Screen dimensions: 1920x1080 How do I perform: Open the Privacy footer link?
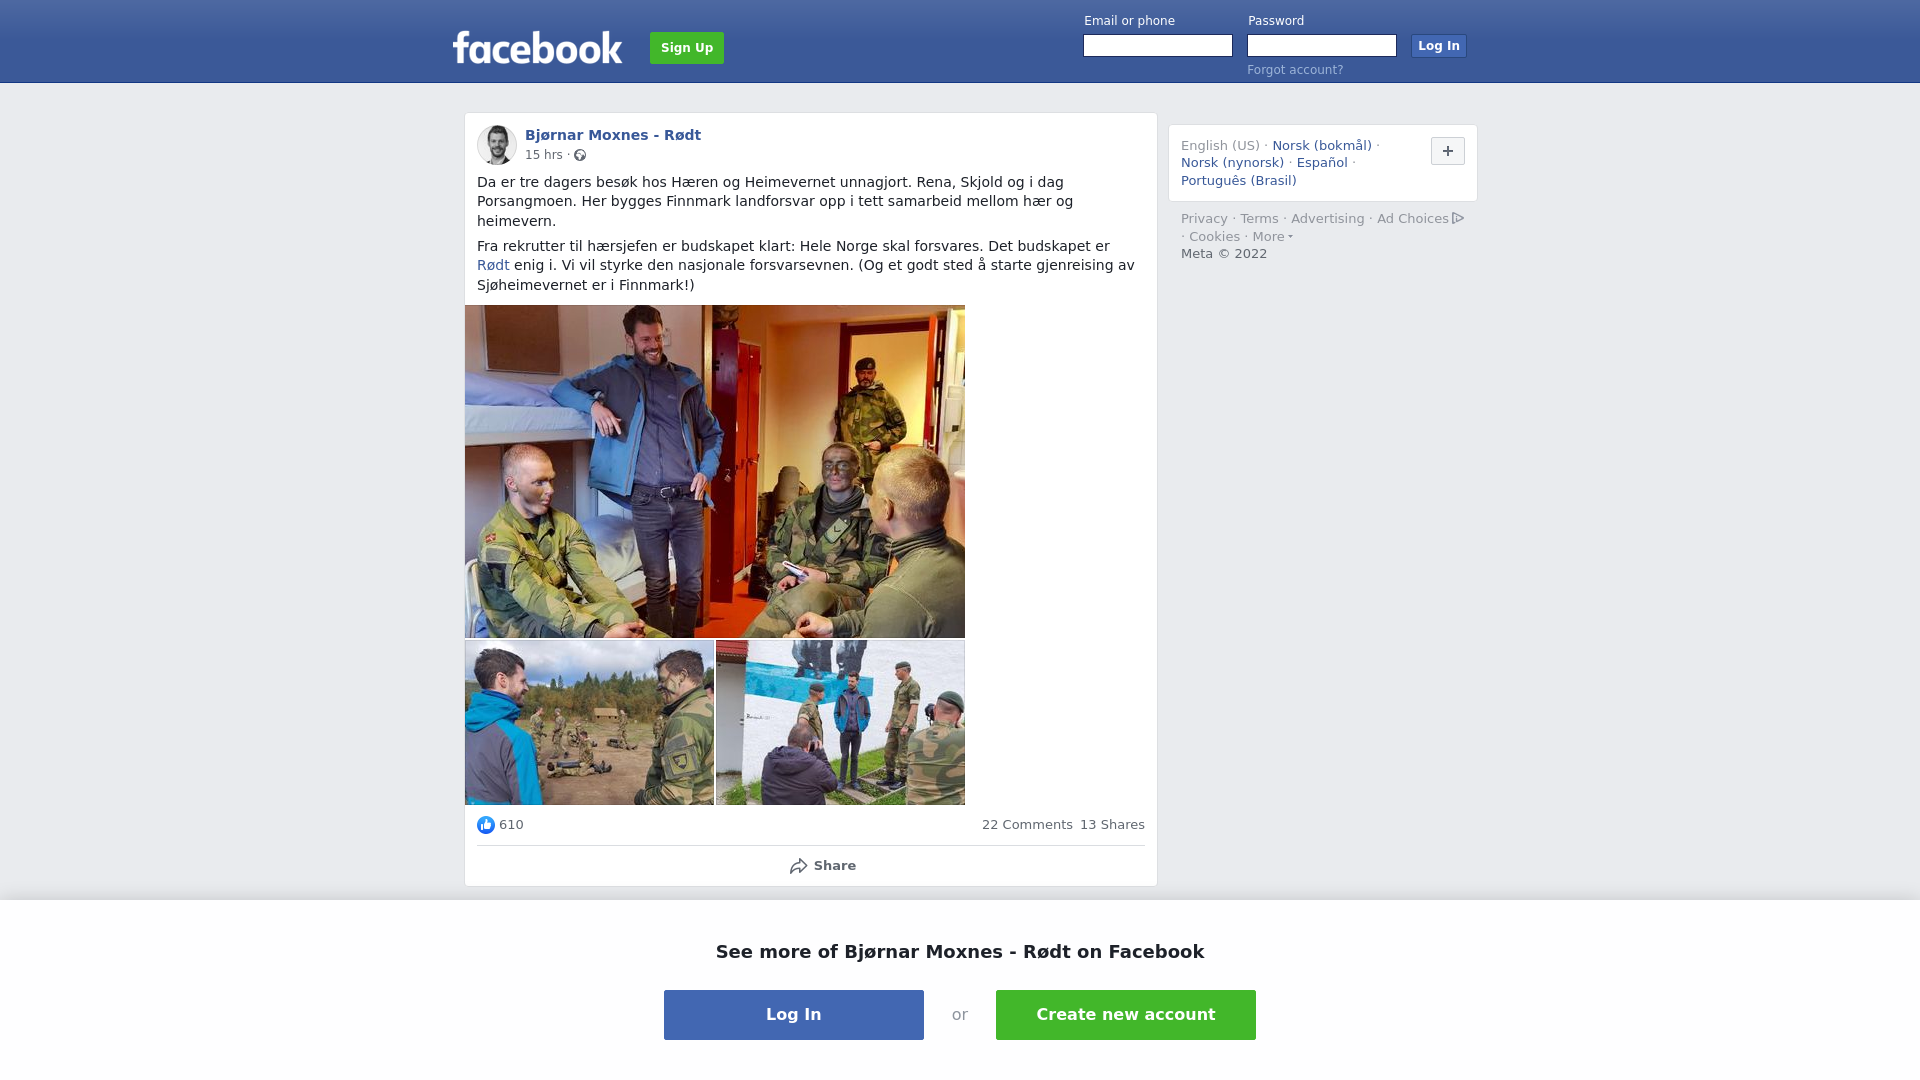1204,219
